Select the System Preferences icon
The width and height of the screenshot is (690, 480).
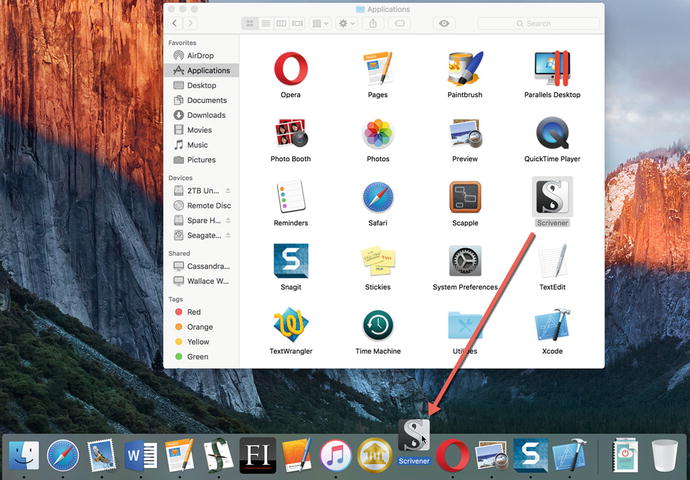(x=465, y=261)
